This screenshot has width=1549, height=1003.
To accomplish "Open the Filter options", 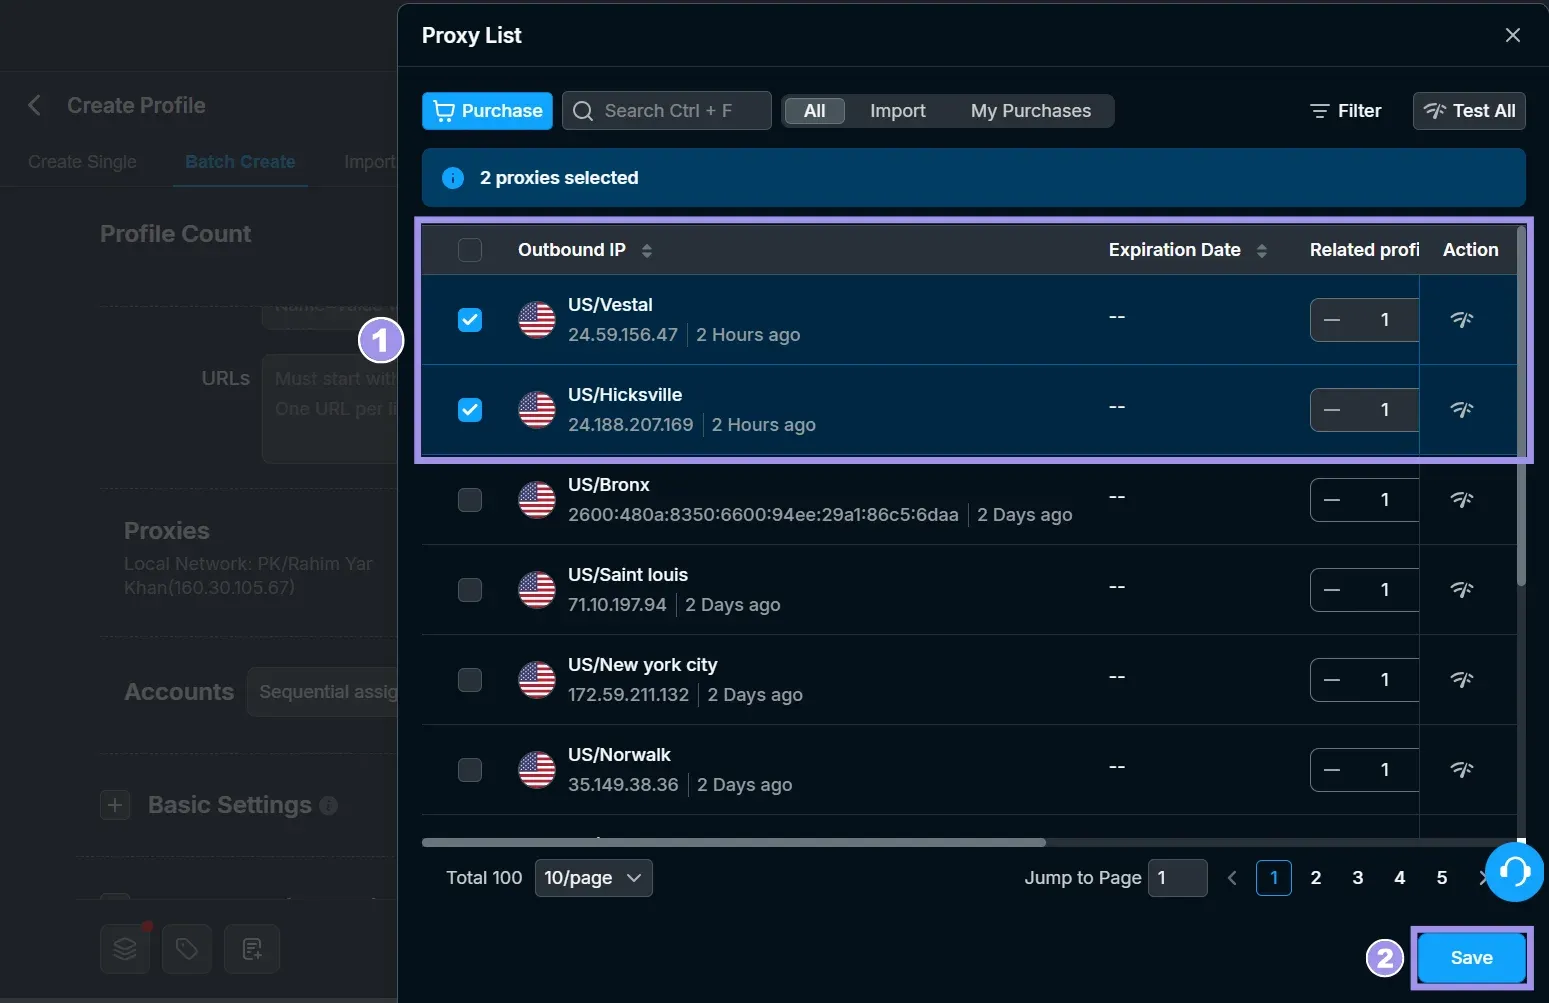I will point(1346,111).
